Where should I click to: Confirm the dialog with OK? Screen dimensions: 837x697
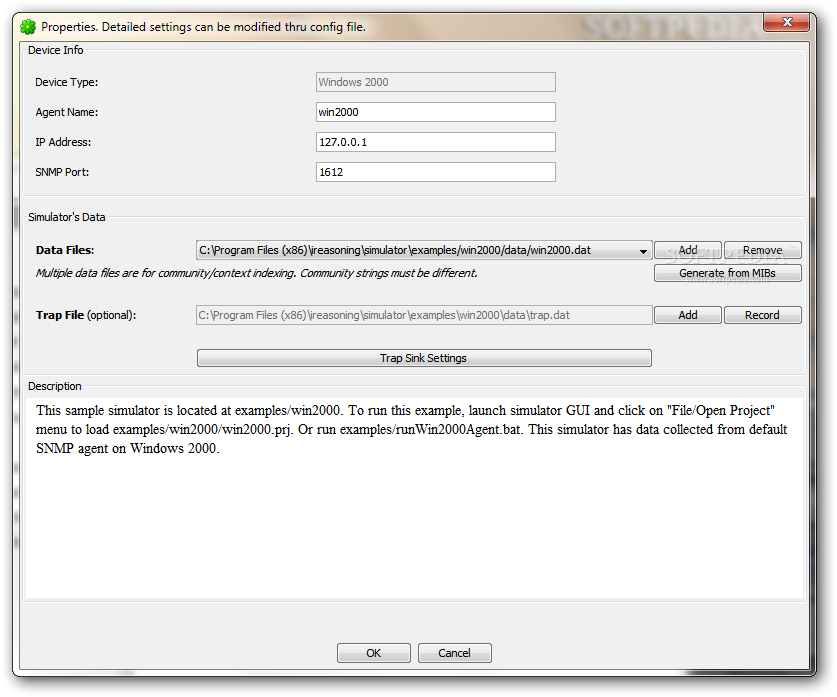[374, 653]
